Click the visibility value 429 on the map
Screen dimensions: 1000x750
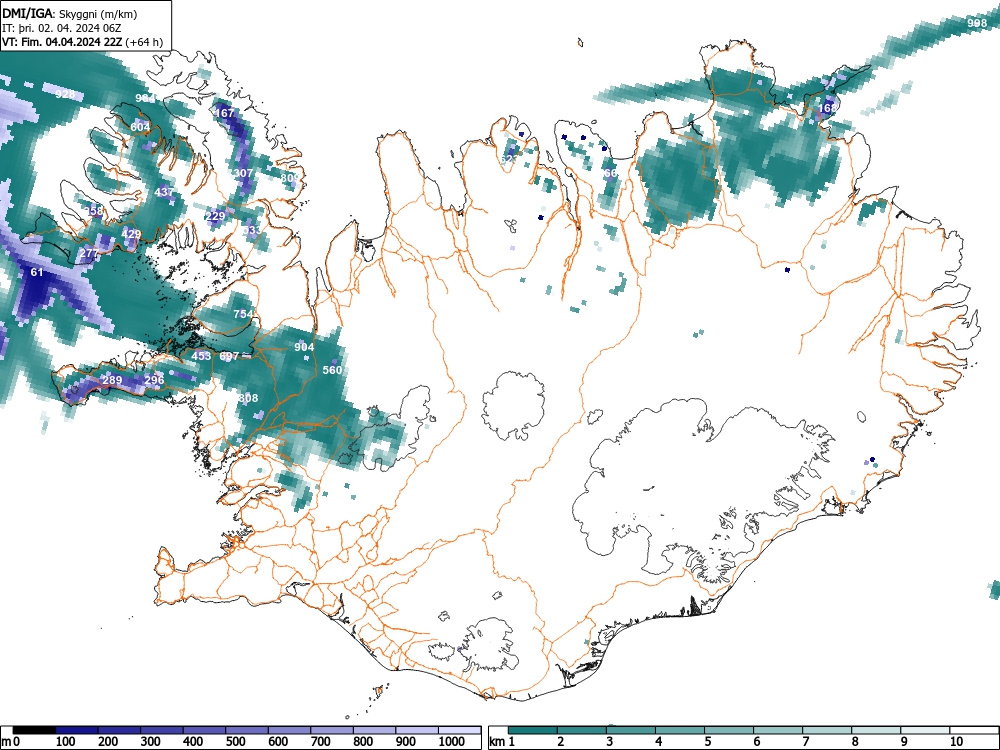tap(131, 234)
